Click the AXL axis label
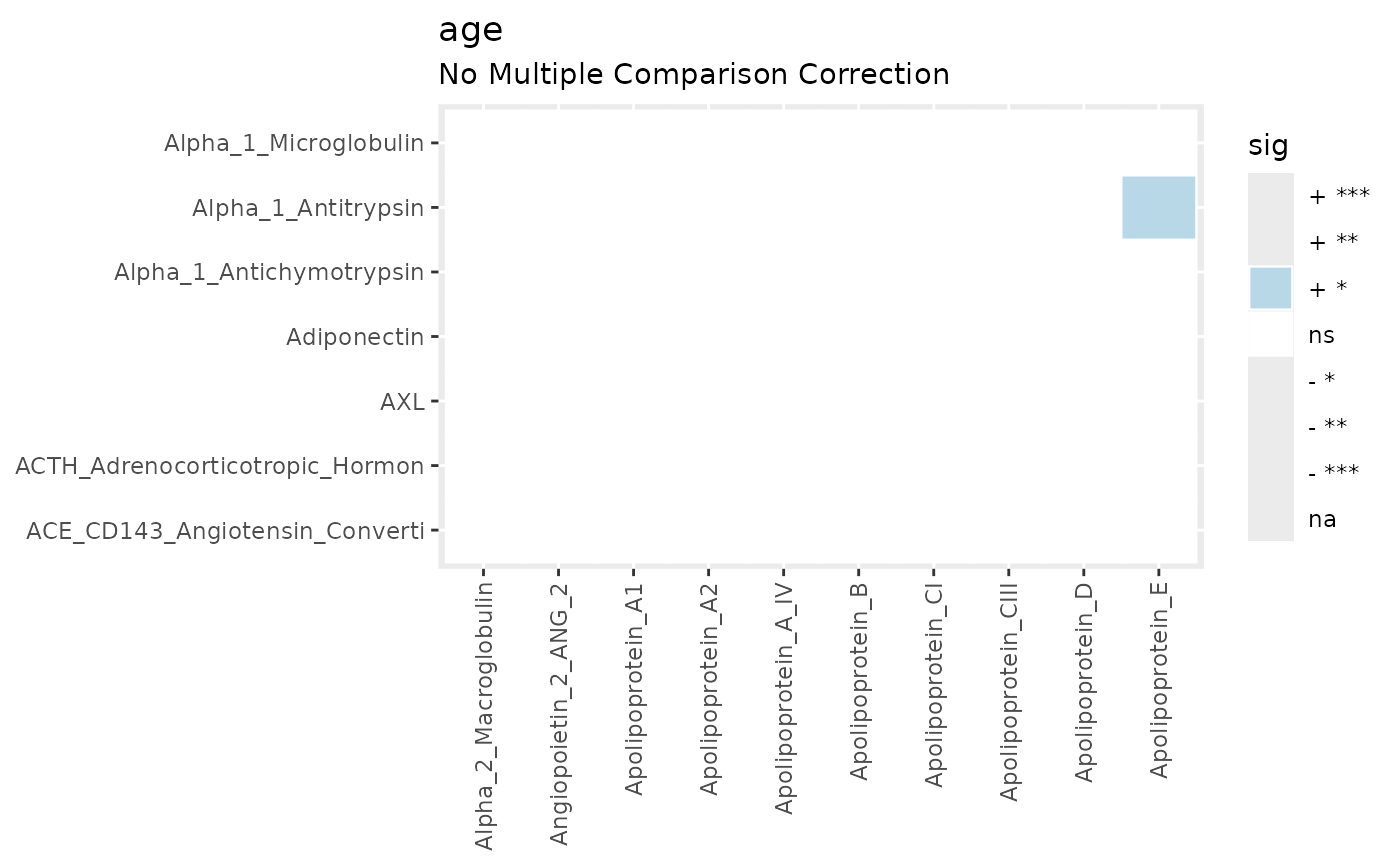The width and height of the screenshot is (1400, 866). click(402, 402)
